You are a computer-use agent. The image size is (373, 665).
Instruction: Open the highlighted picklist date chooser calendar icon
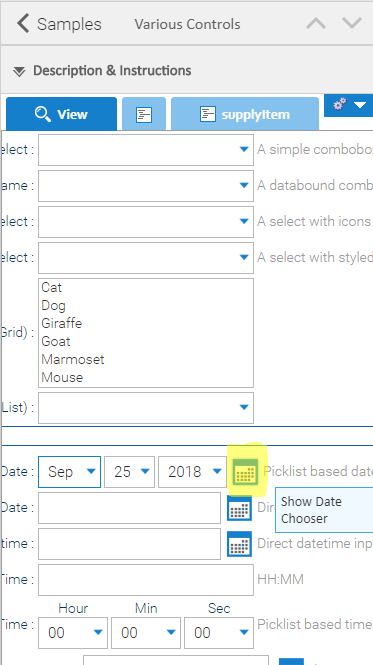[246, 471]
